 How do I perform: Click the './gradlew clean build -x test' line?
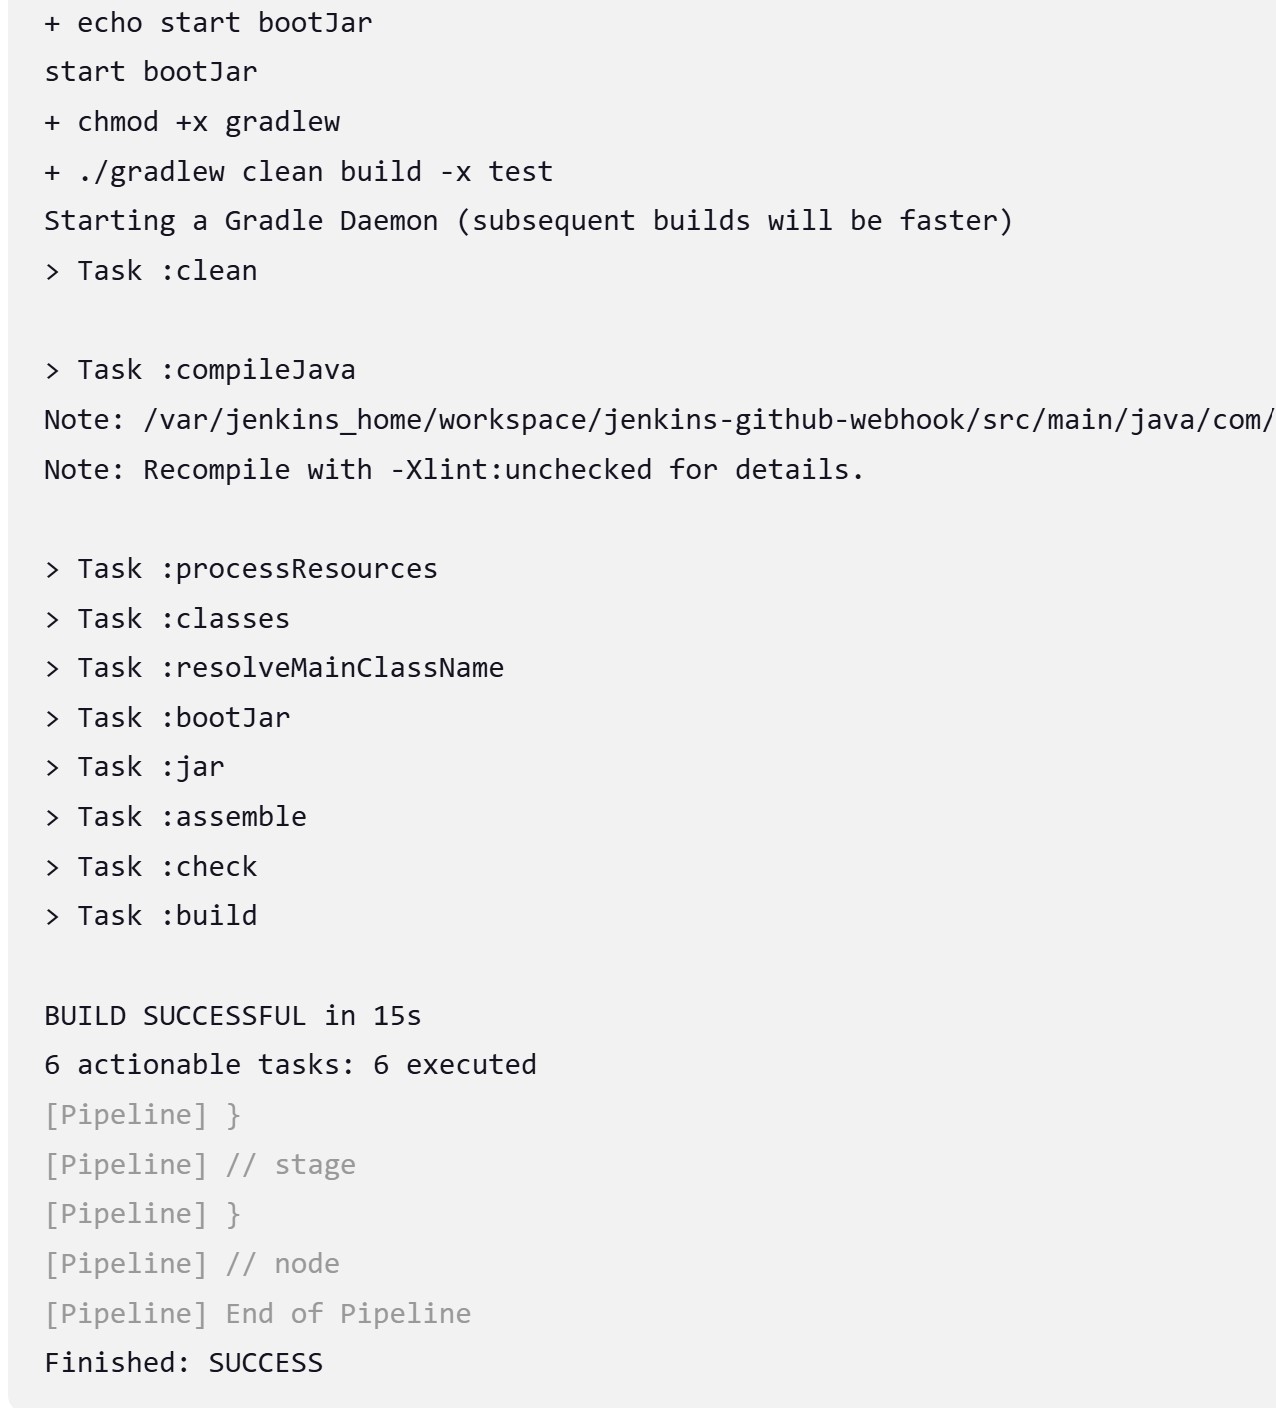tap(298, 172)
